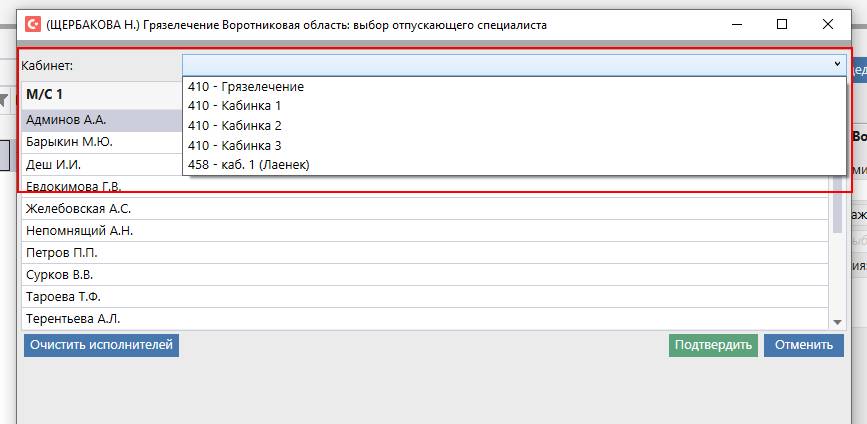The image size is (867, 424).
Task: Choose Непомнящий А.Н. from specialist list
Action: point(79,231)
